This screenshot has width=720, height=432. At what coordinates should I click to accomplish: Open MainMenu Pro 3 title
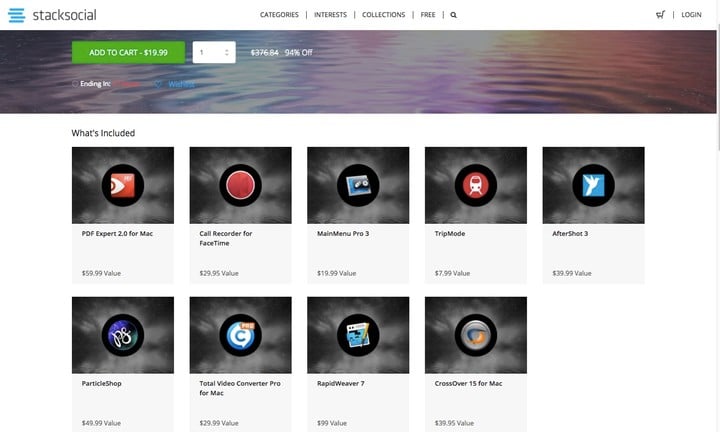(x=343, y=234)
